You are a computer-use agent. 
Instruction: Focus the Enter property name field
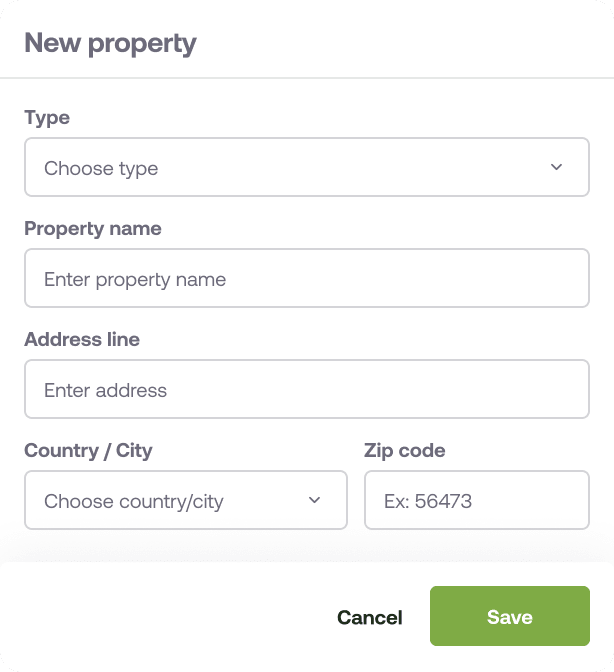(x=306, y=278)
